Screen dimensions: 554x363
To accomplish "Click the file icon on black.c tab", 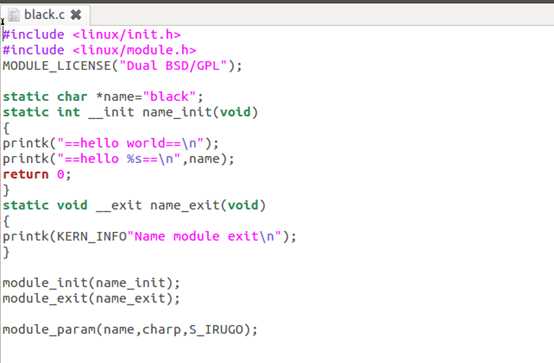I will [14, 15].
